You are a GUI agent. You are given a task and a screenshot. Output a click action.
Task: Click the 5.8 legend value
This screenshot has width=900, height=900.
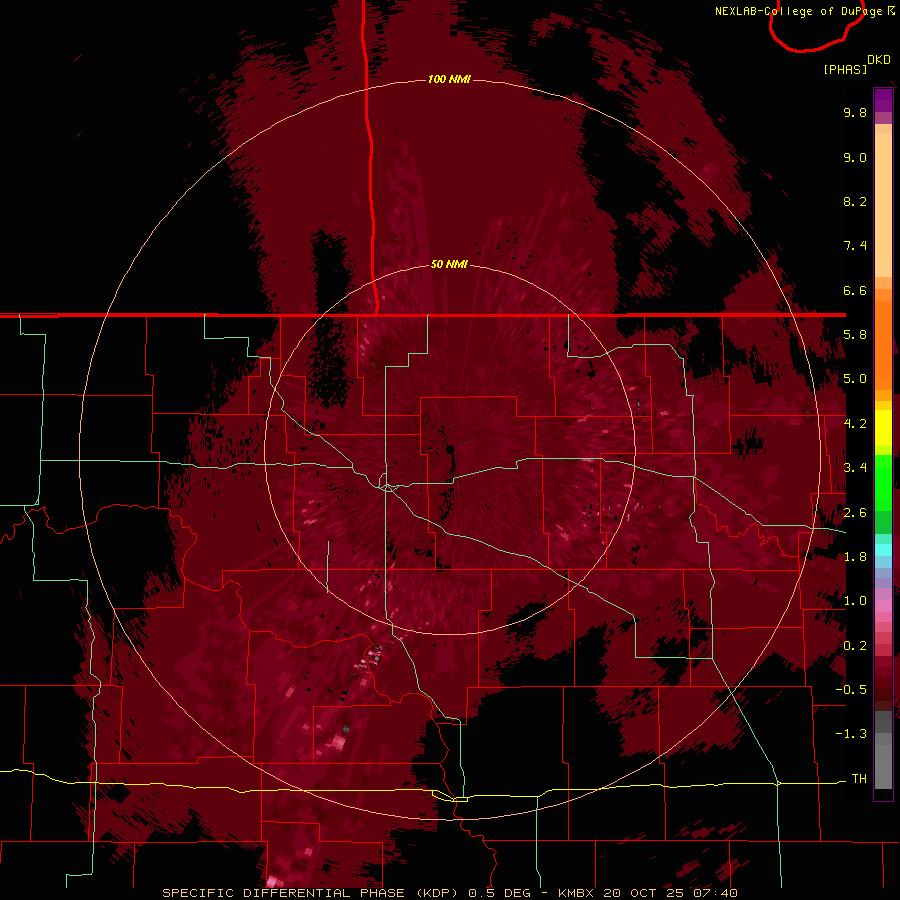855,335
